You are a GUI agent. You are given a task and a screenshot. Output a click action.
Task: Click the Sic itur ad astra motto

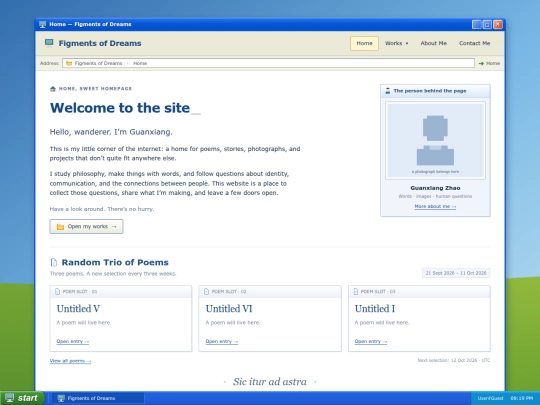click(x=270, y=382)
